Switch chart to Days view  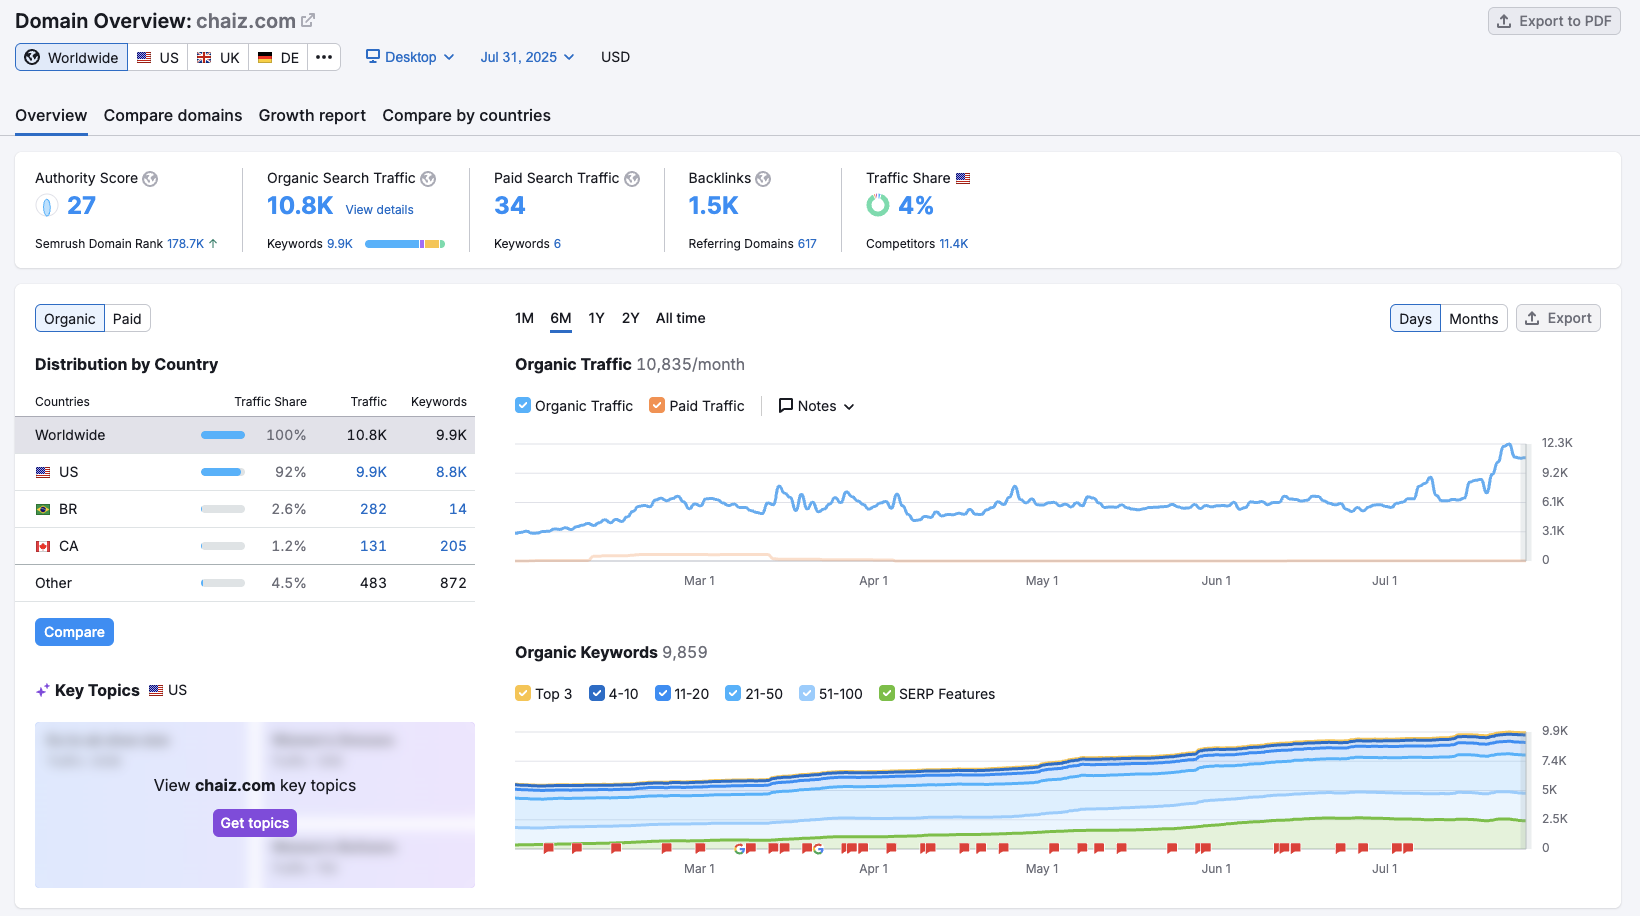(1415, 319)
